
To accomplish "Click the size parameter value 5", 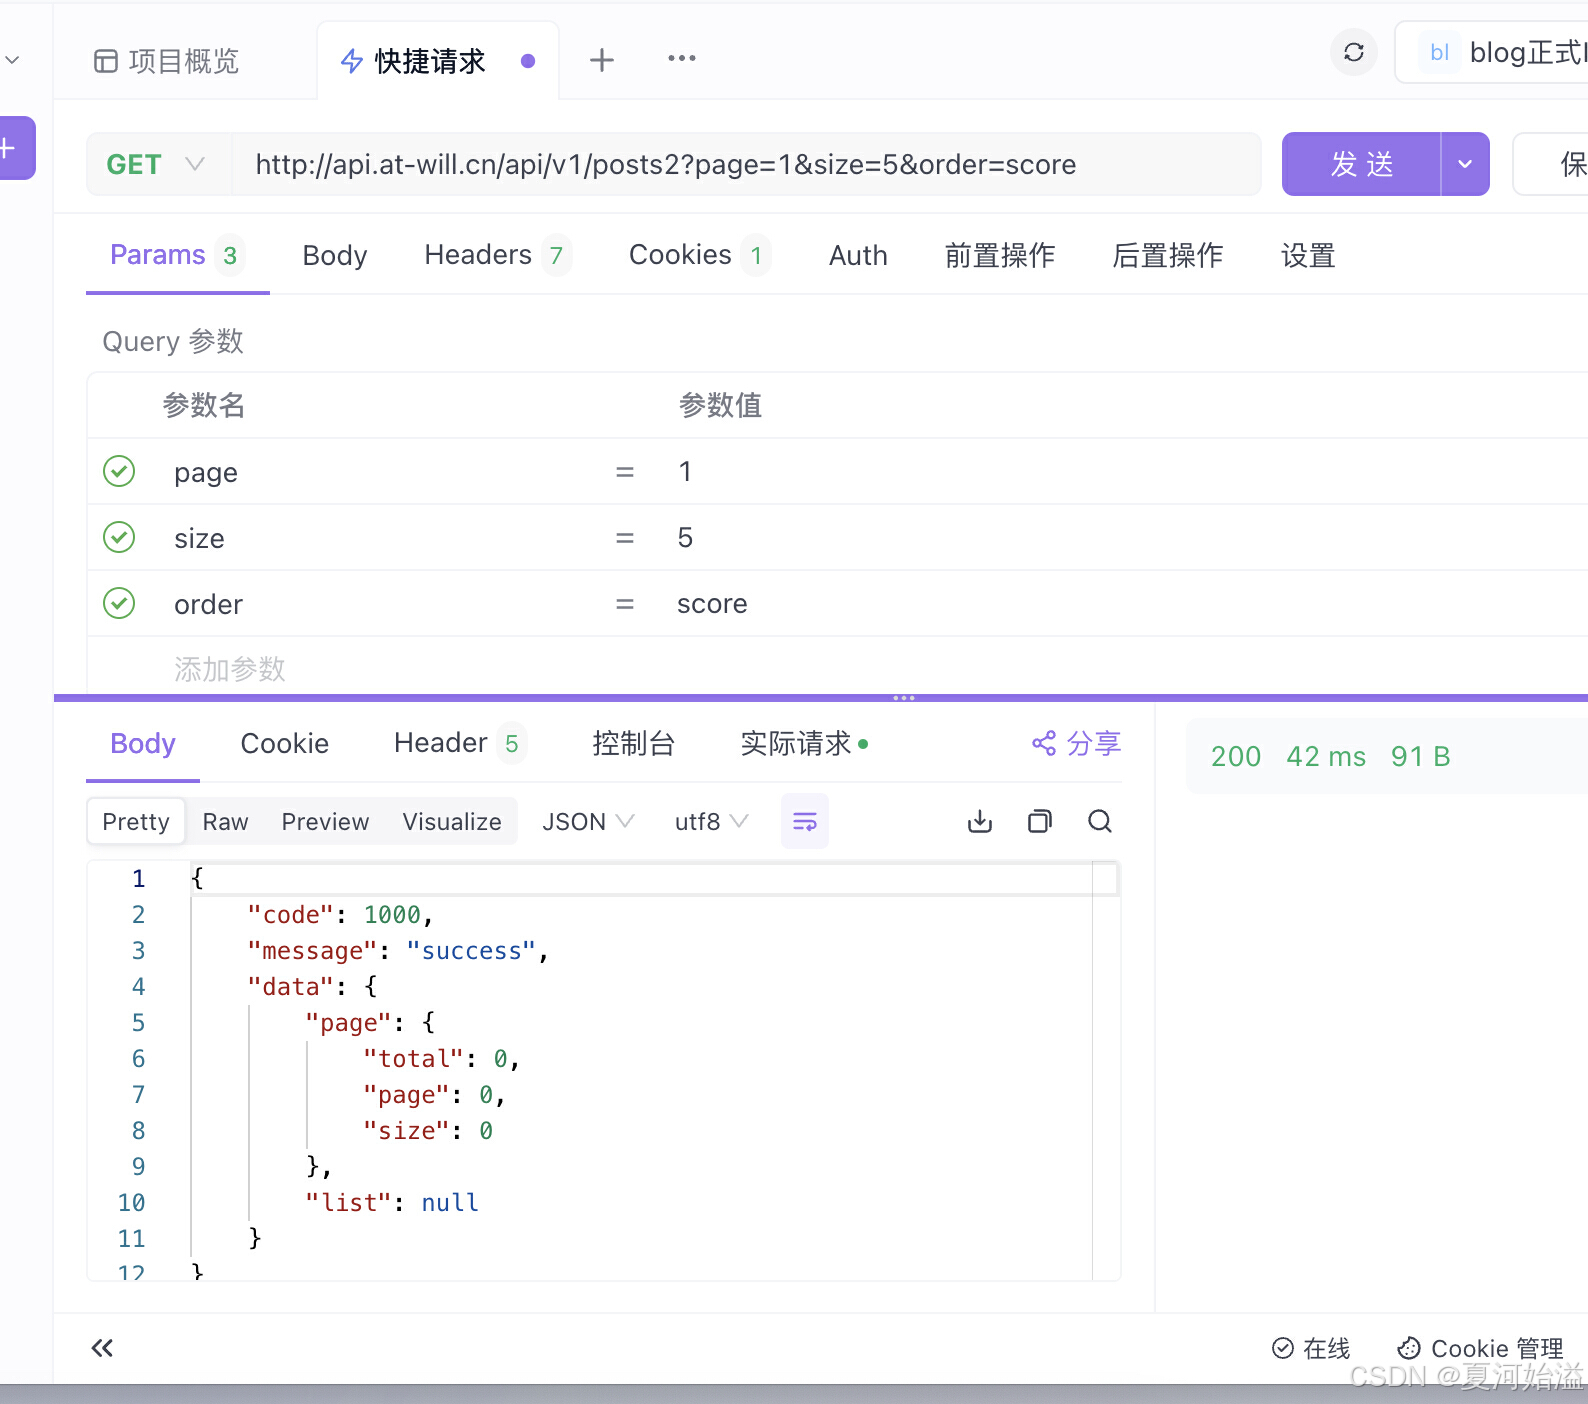I will tap(685, 537).
